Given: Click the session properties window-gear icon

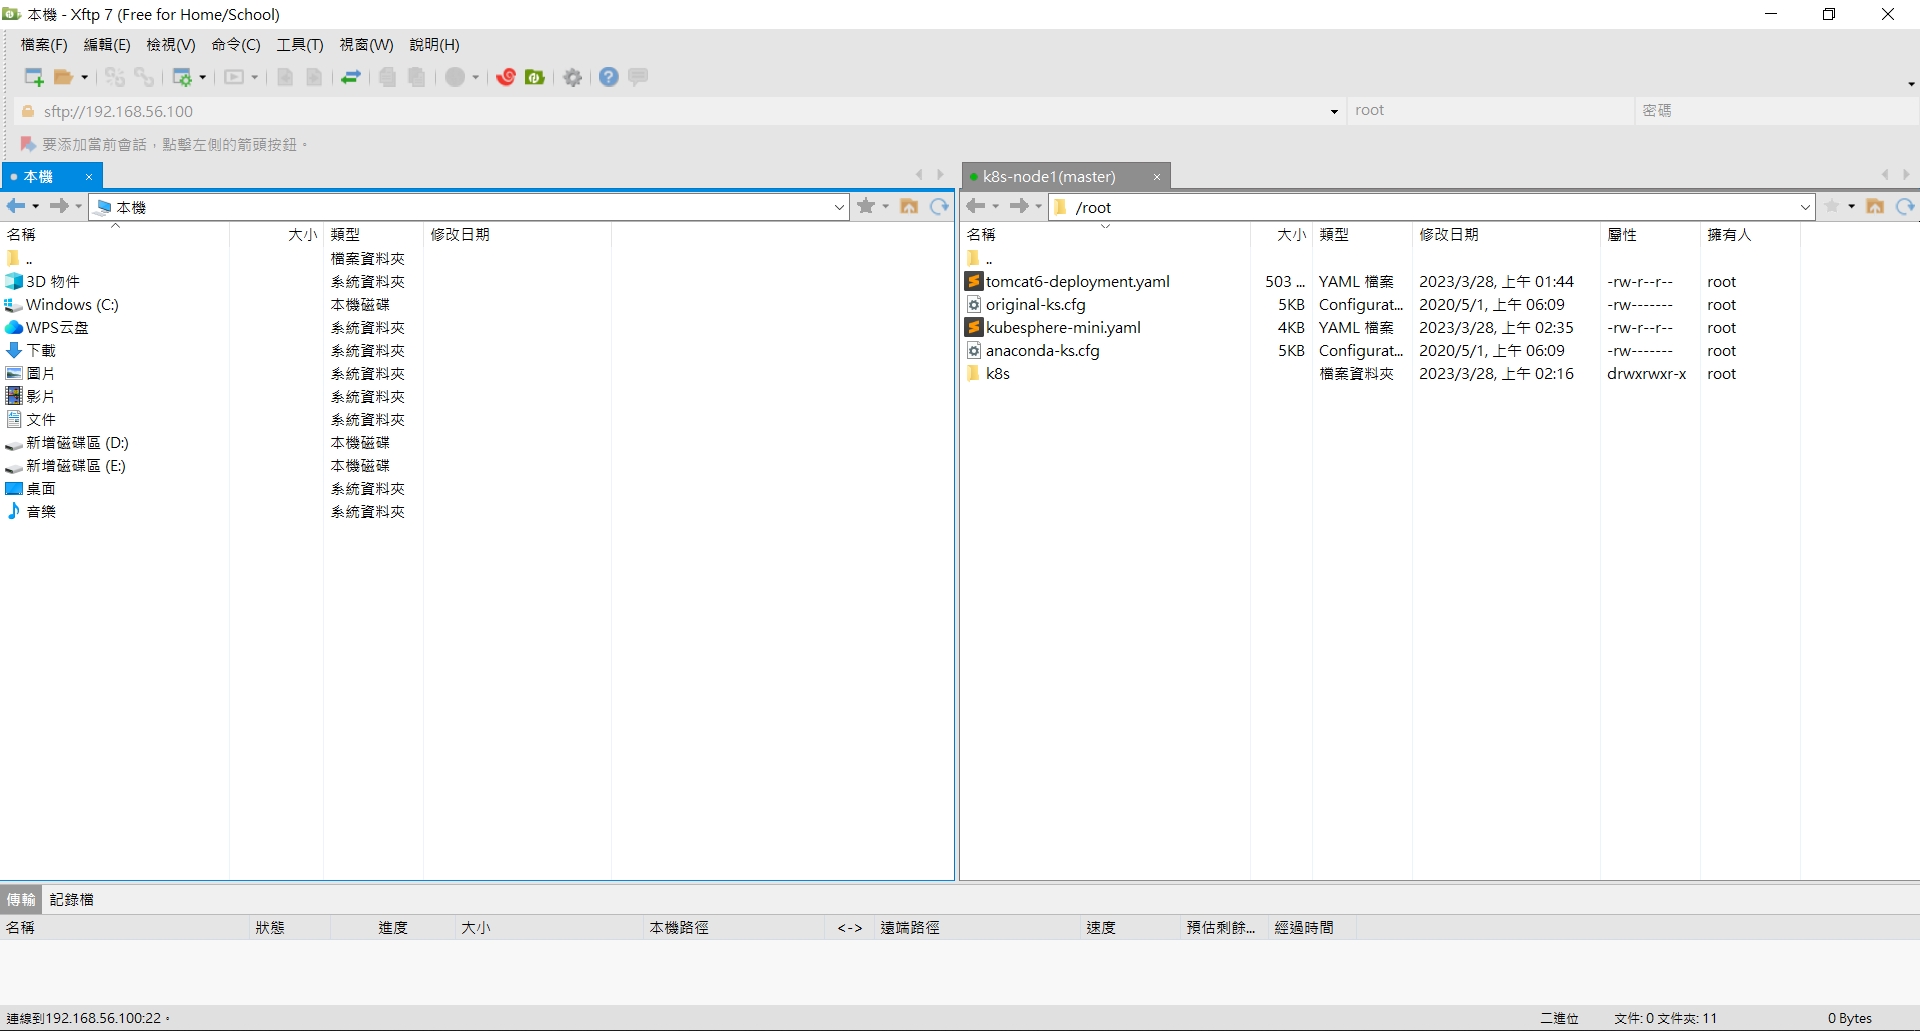Looking at the screenshot, I should (182, 77).
